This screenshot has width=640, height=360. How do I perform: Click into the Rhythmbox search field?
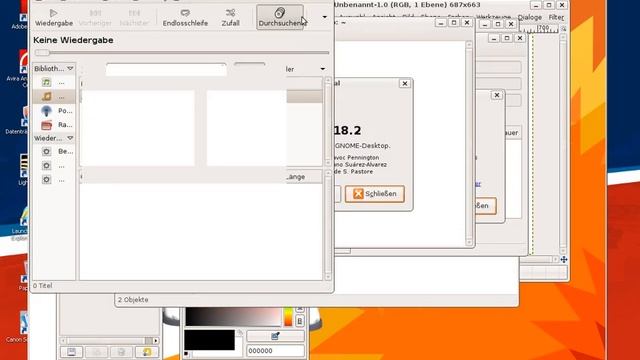[166, 69]
